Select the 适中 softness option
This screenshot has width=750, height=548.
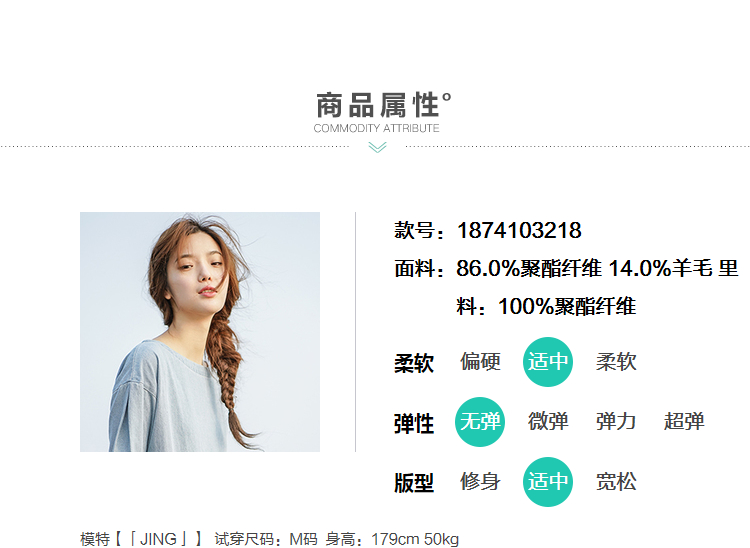pos(548,362)
